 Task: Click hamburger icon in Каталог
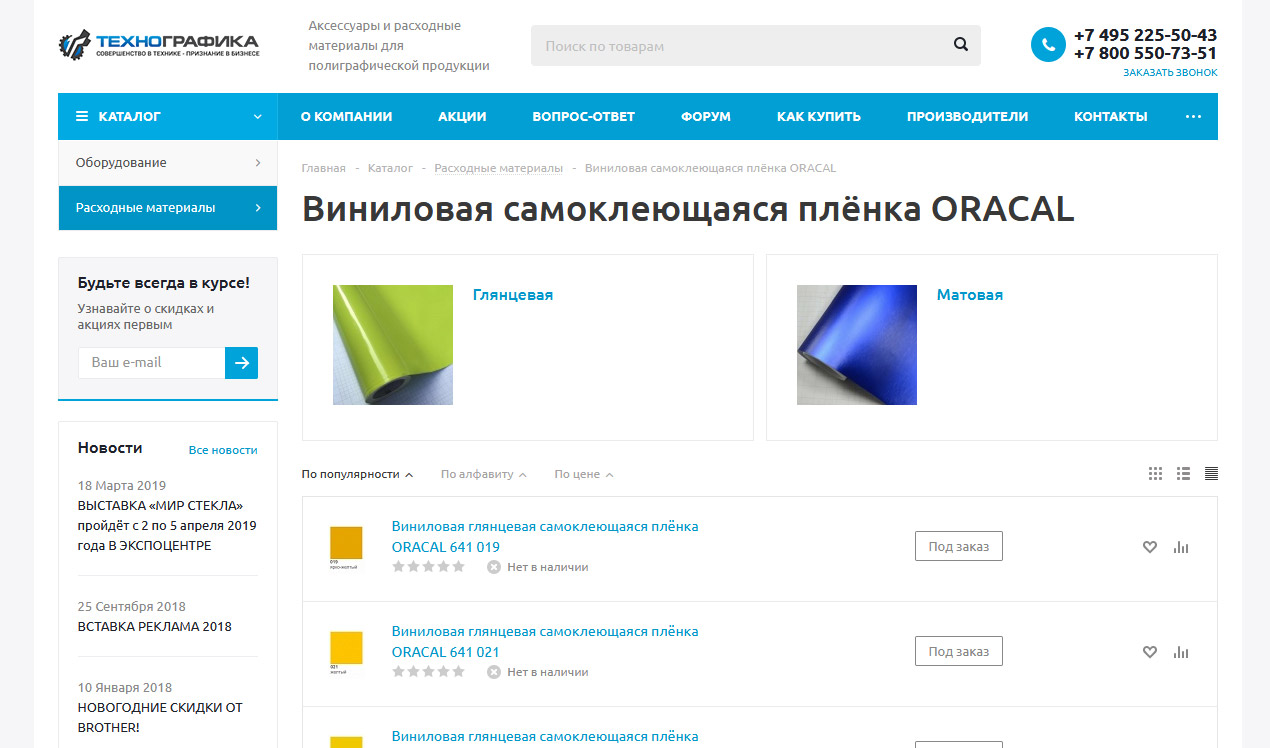[82, 117]
